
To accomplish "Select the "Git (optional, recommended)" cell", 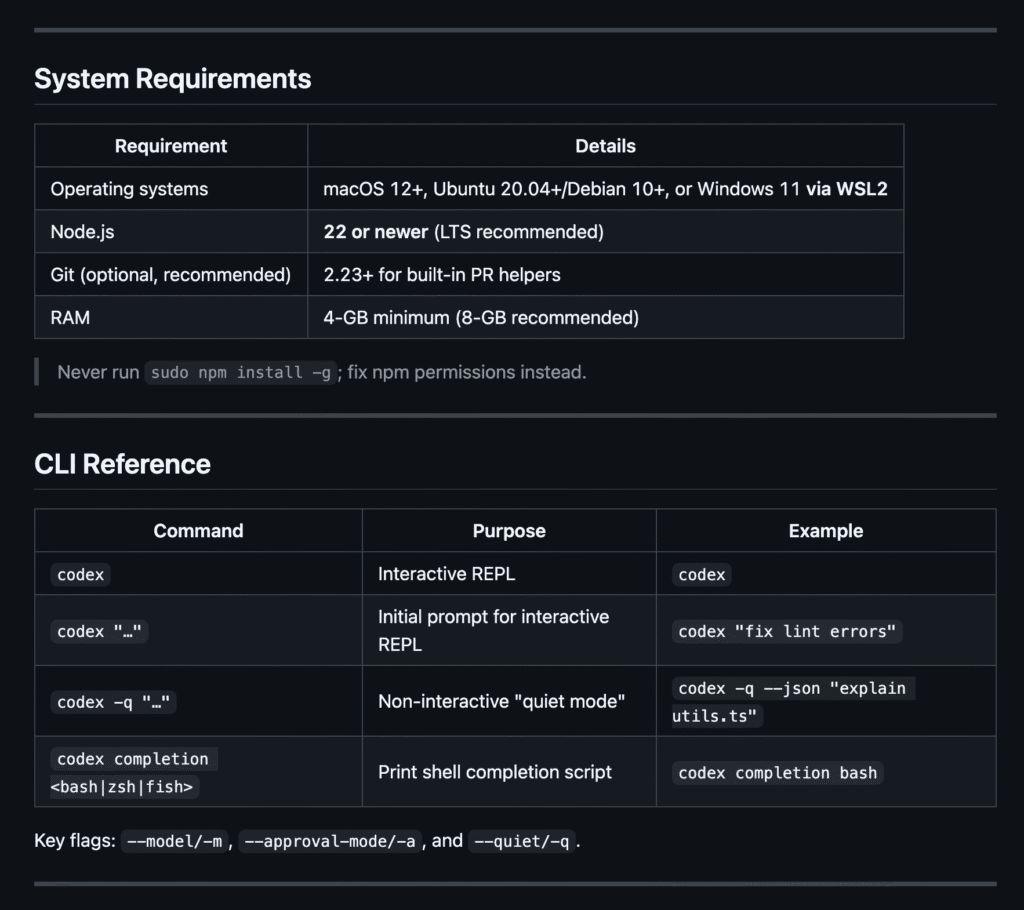I will coord(170,274).
